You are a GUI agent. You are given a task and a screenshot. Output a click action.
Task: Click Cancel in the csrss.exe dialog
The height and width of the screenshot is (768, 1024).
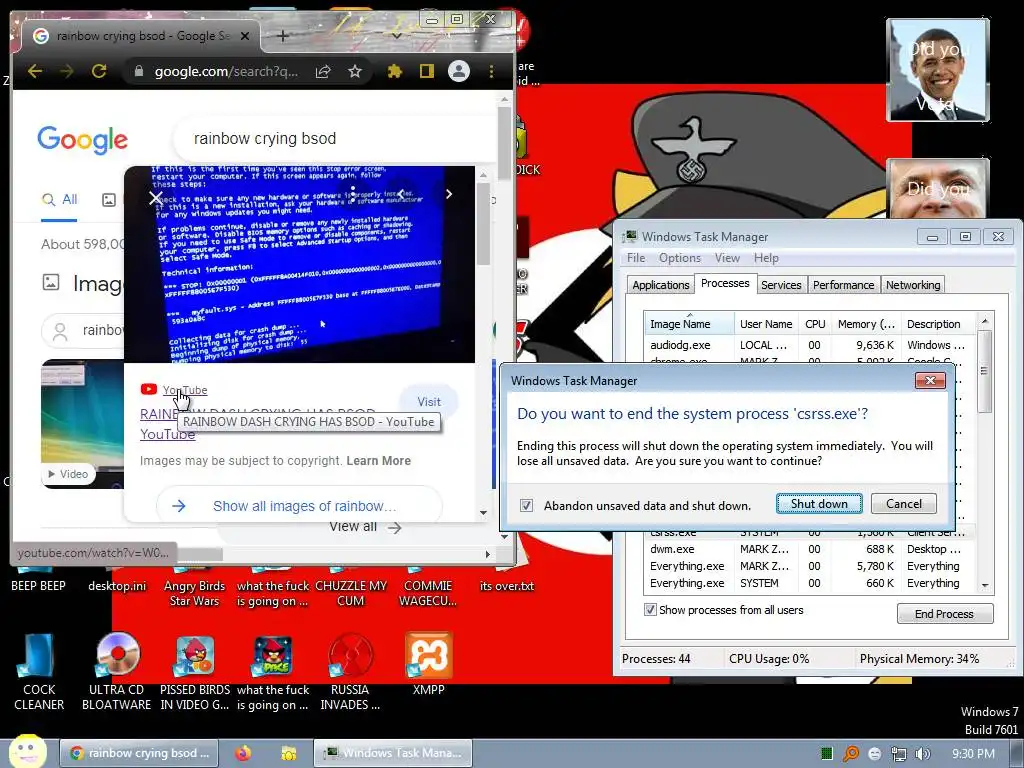[x=904, y=504]
